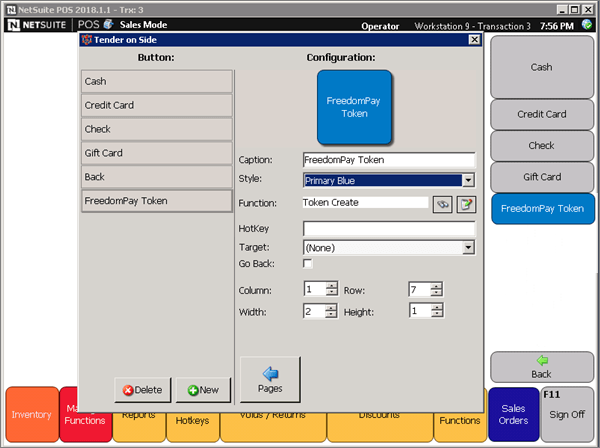The image size is (600, 448).
Task: Click the New button
Action: [x=203, y=390]
